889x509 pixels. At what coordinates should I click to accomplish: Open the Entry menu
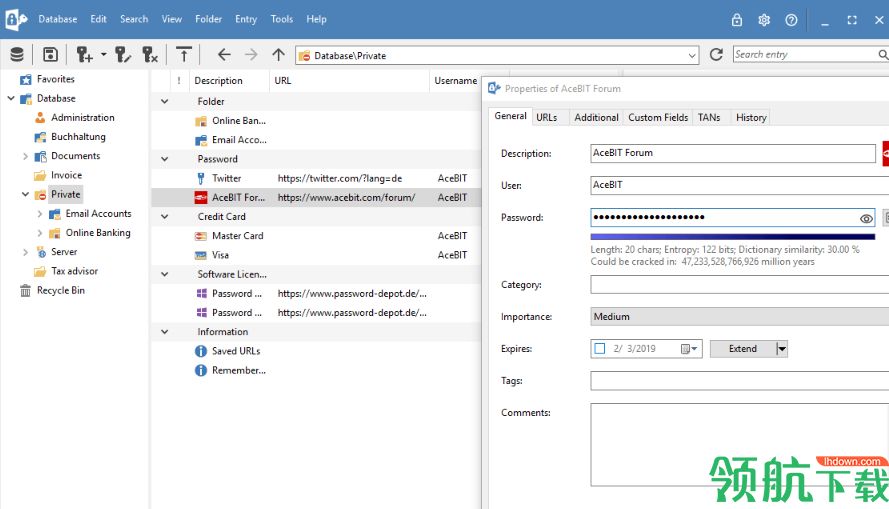click(x=246, y=19)
